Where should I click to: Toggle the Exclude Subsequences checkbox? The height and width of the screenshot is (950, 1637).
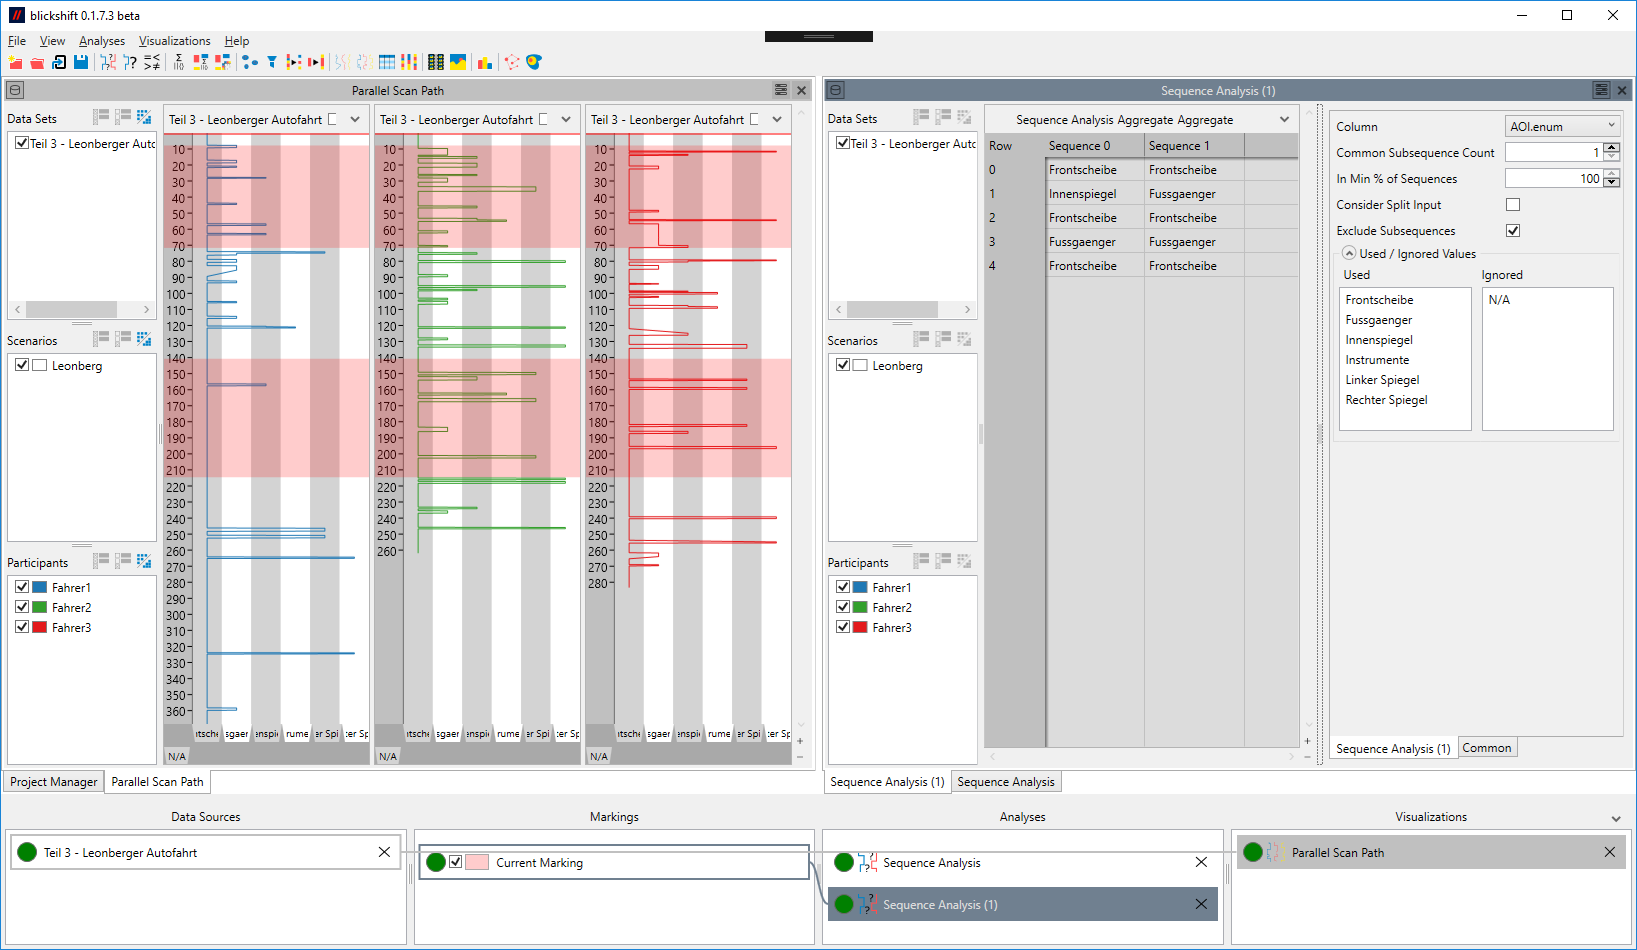[x=1513, y=231]
